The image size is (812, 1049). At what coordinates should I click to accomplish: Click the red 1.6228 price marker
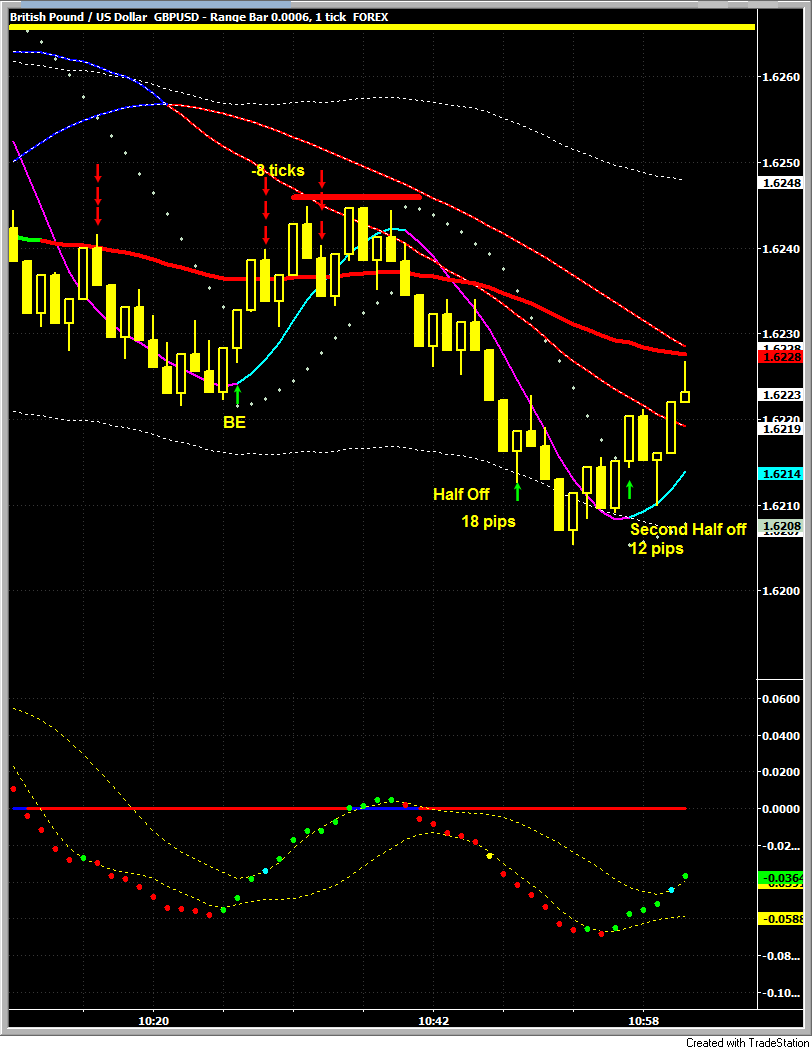(781, 357)
